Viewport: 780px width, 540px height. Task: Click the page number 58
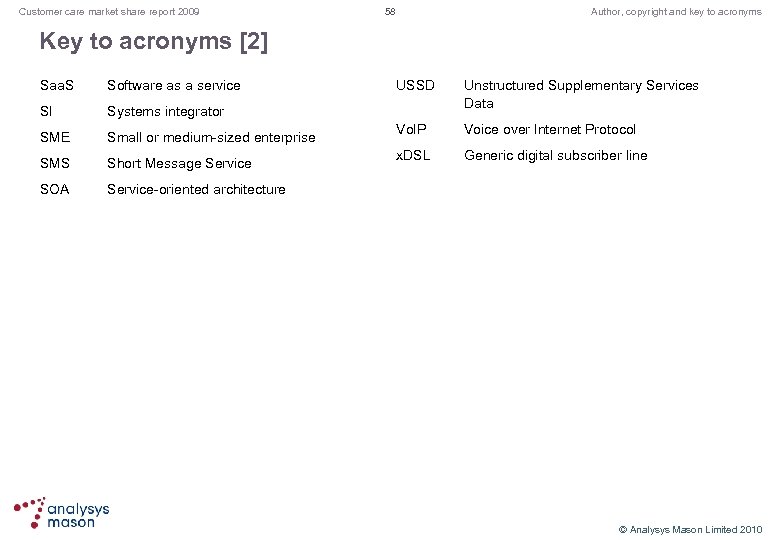(390, 11)
